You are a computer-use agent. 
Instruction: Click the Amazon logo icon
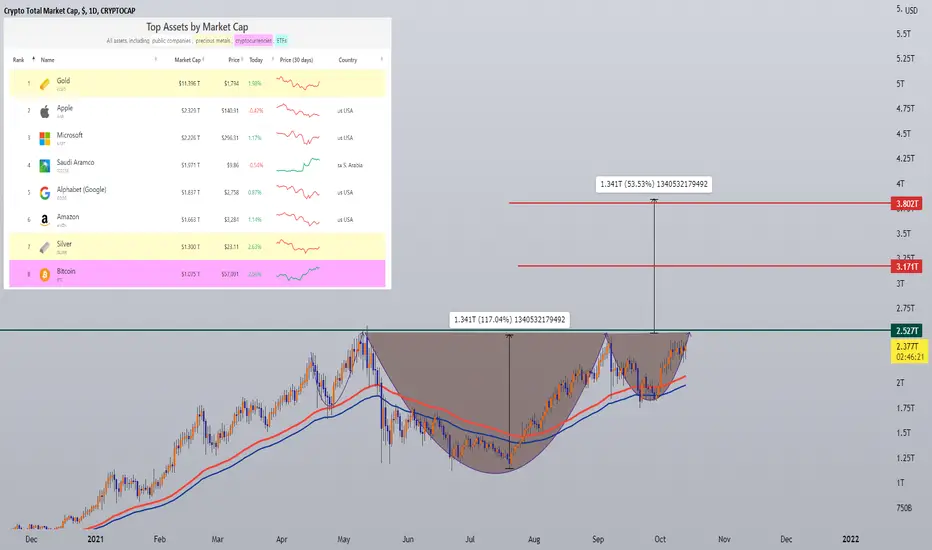(45, 220)
